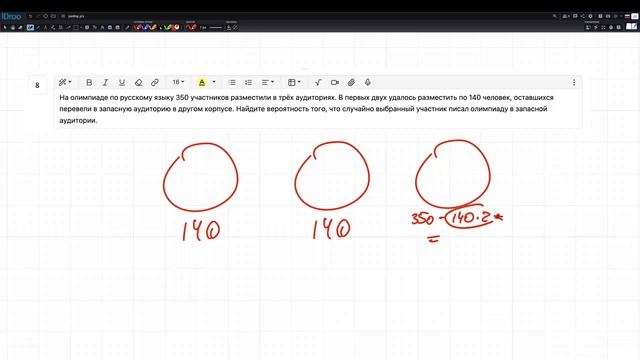
Task: Toggle bold formatting in text editor
Action: [x=89, y=82]
